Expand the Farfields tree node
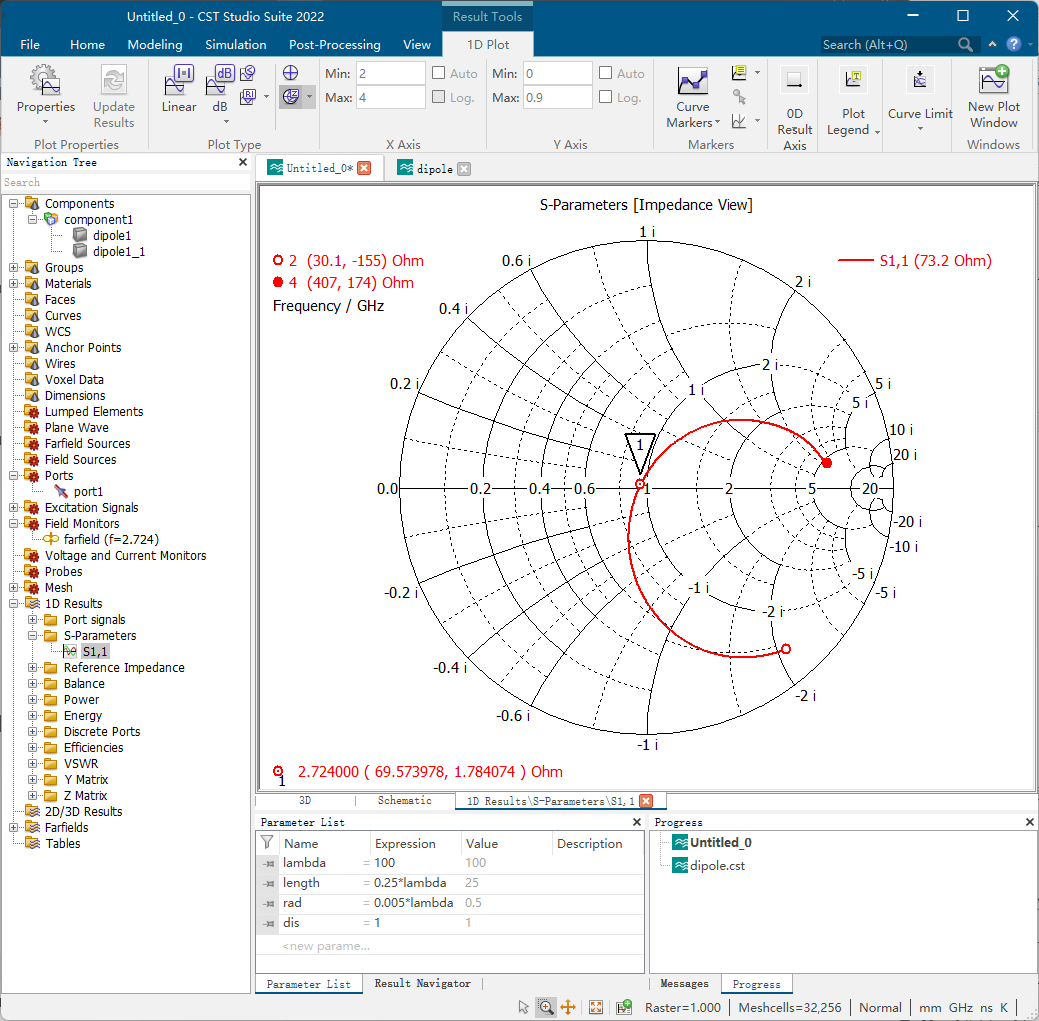The image size is (1039, 1021). [x=13, y=828]
